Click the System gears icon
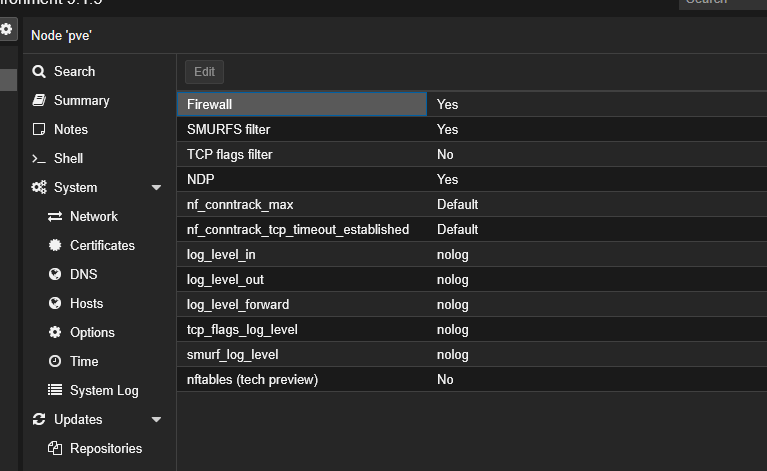This screenshot has width=767, height=471. pos(39,187)
